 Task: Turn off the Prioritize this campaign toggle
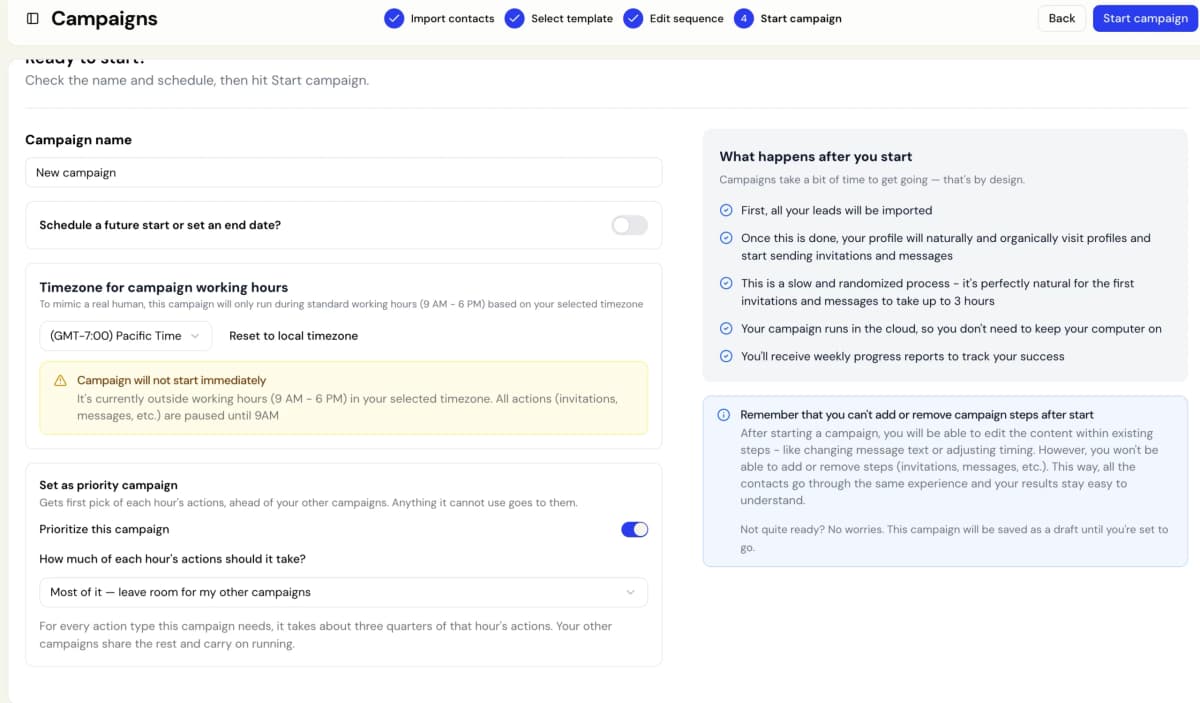click(635, 529)
